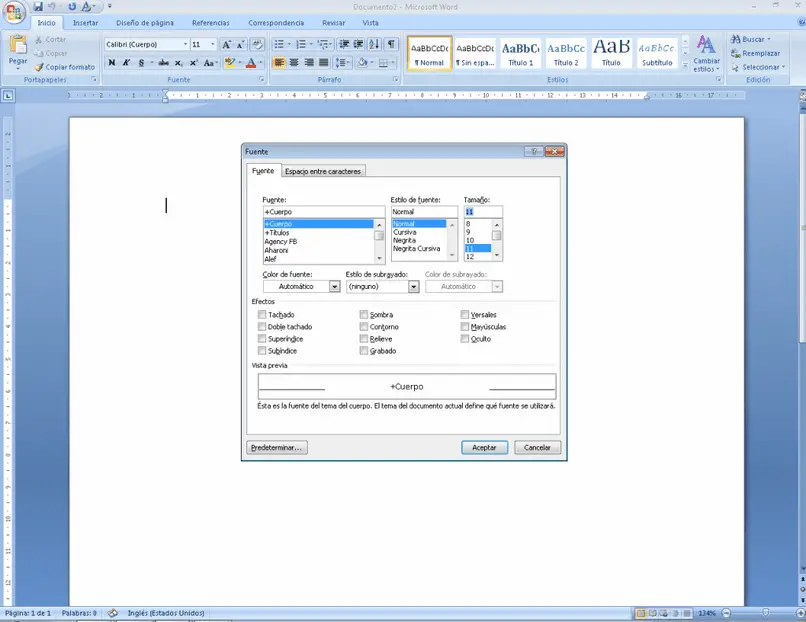This screenshot has width=806, height=622.
Task: Apply subscript formatting in ribbon
Action: (x=178, y=63)
